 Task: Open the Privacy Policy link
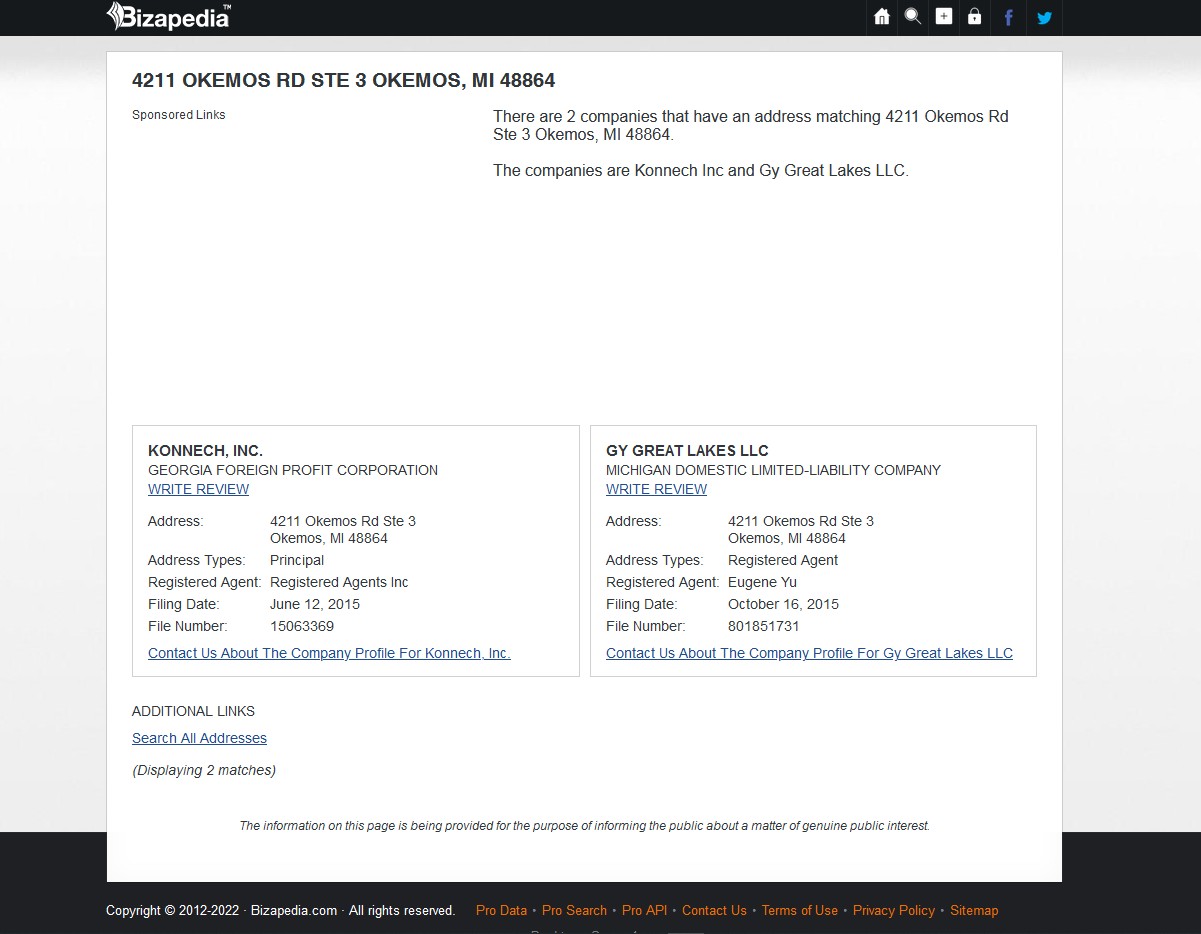tap(894, 910)
